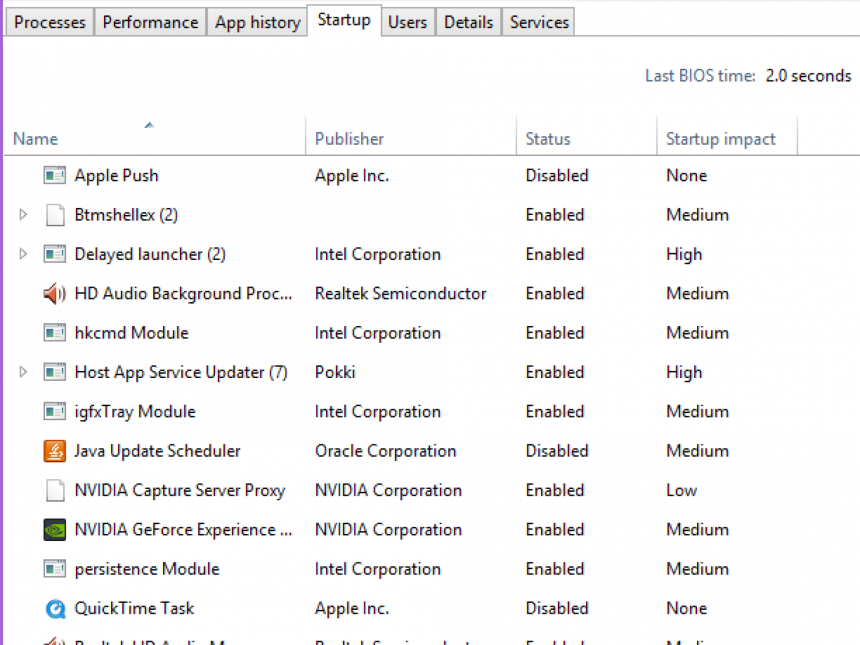Click Low impact of NVIDIA Capture Server Proxy
The width and height of the screenshot is (860, 645).
tap(681, 490)
